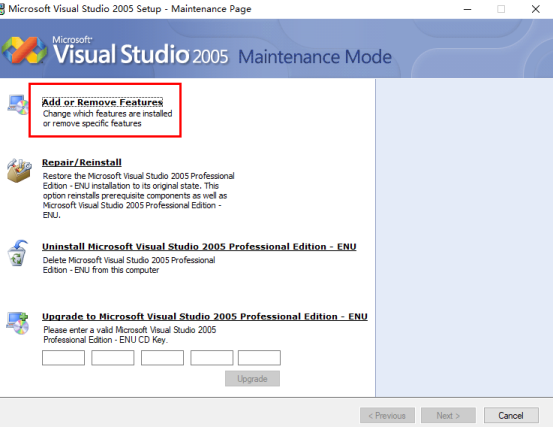Click the Previous button
This screenshot has height=427, width=554.
387,415
